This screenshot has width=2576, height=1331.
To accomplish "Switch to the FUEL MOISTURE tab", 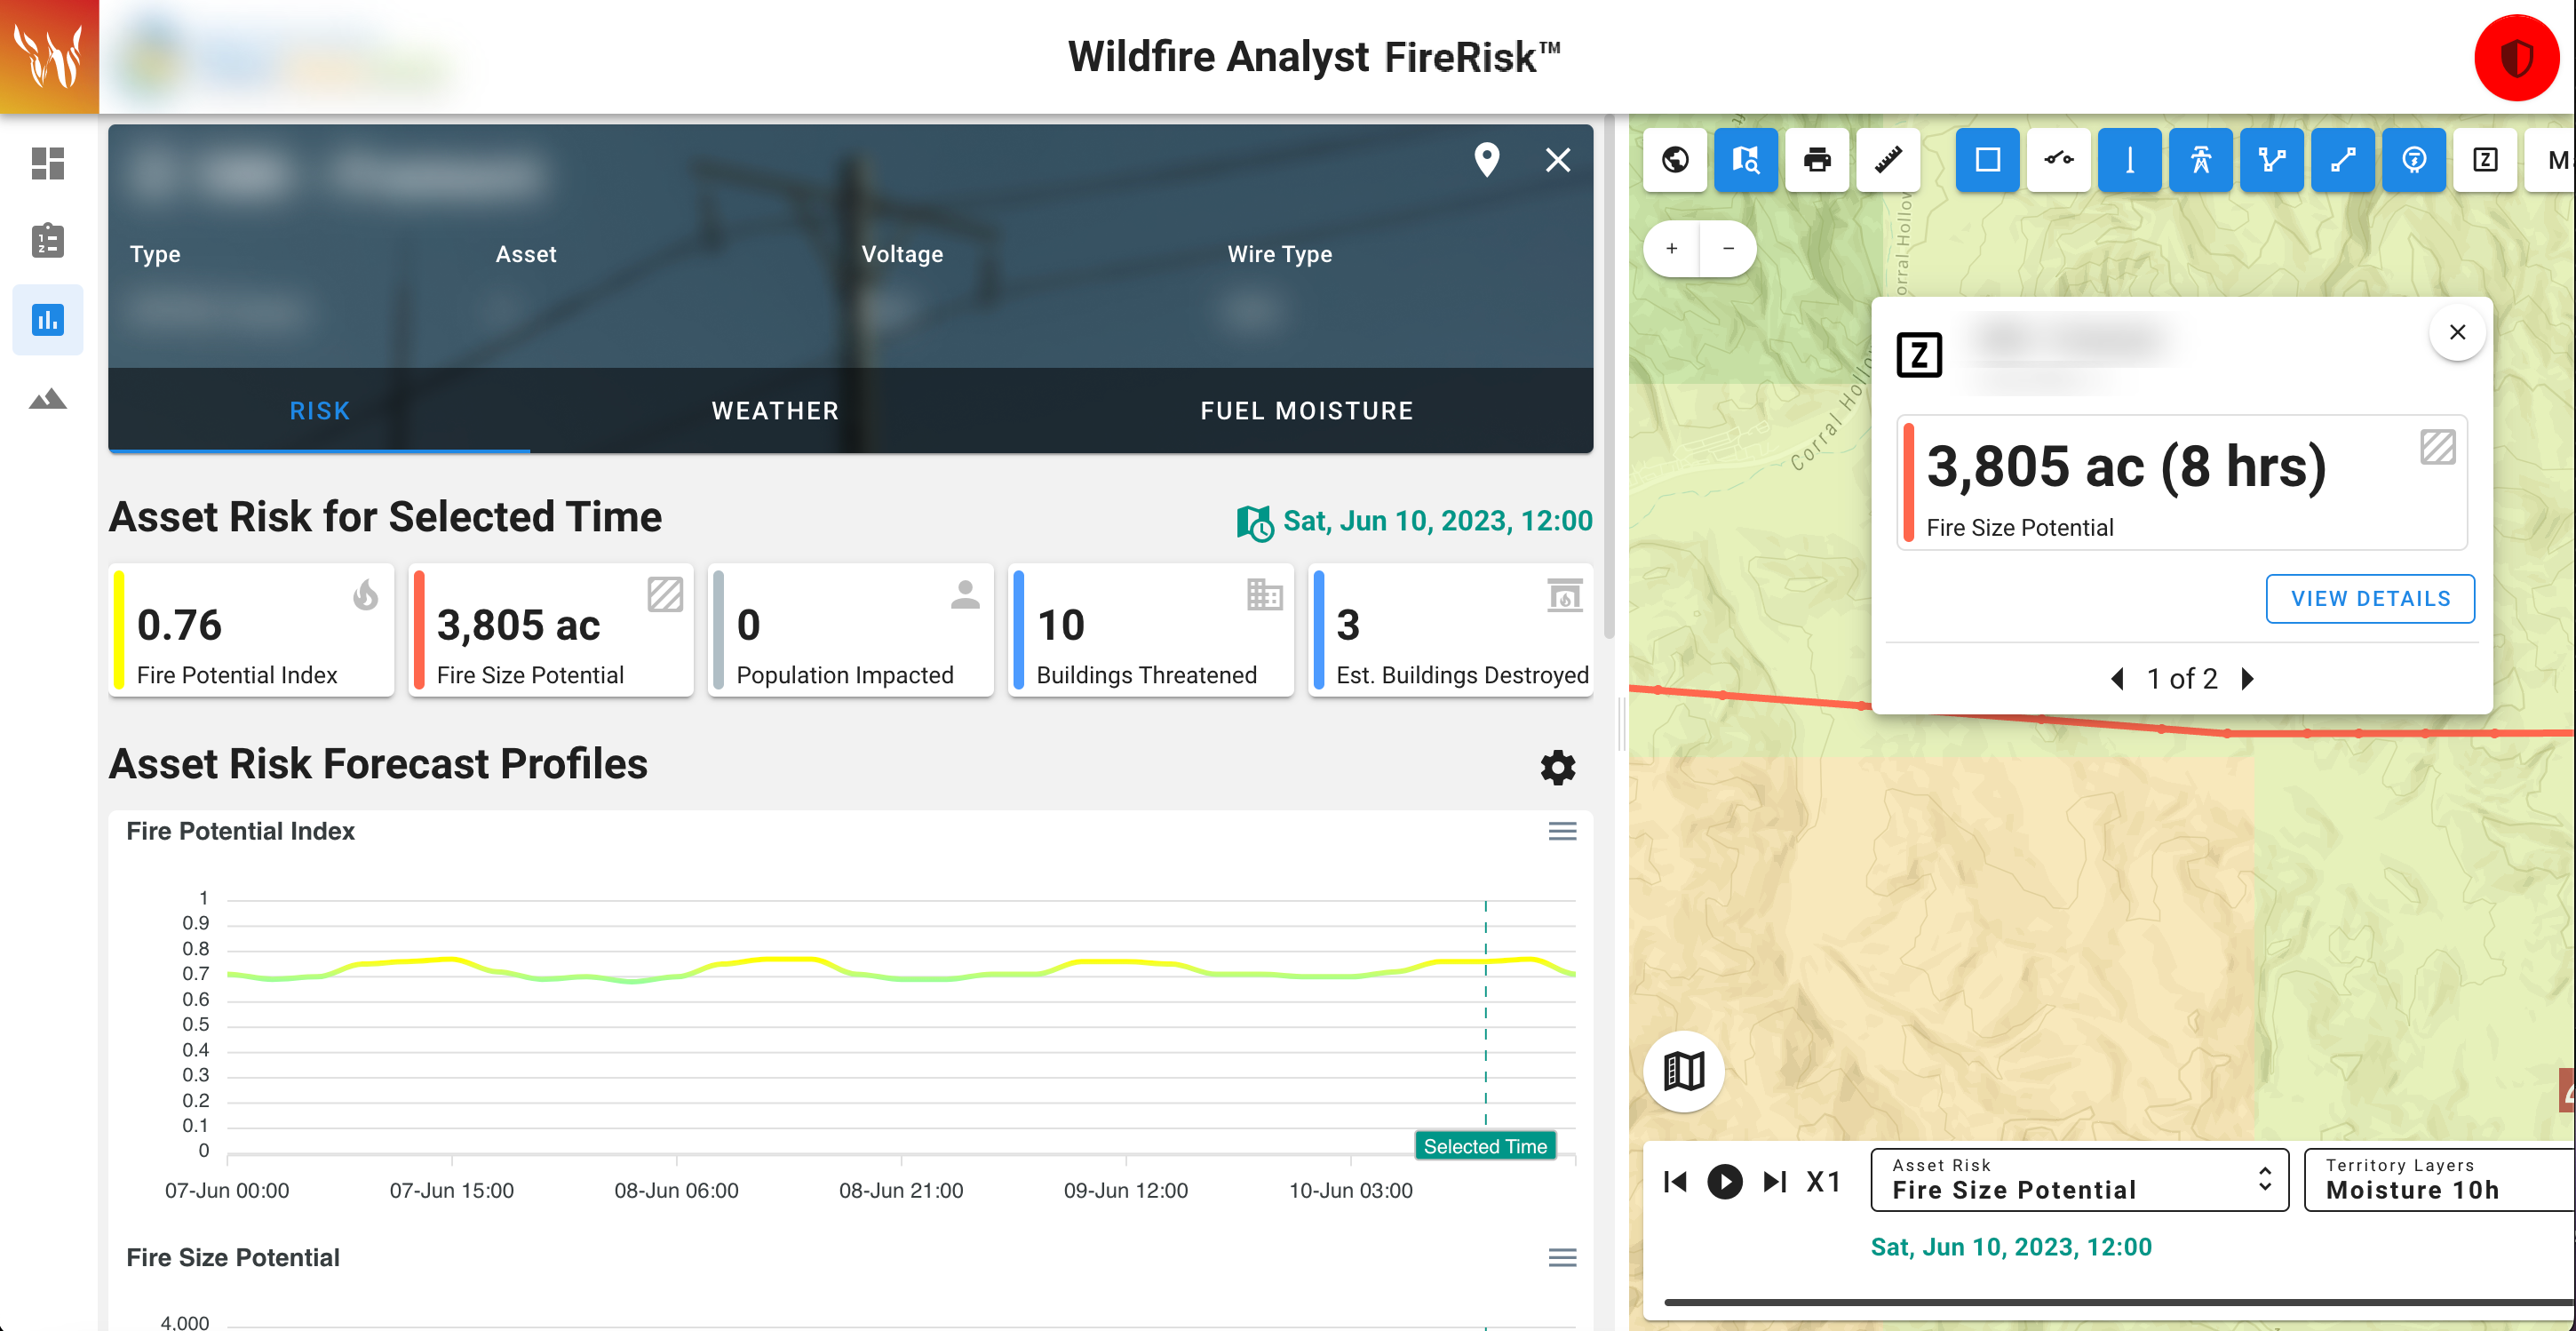I will (1306, 411).
